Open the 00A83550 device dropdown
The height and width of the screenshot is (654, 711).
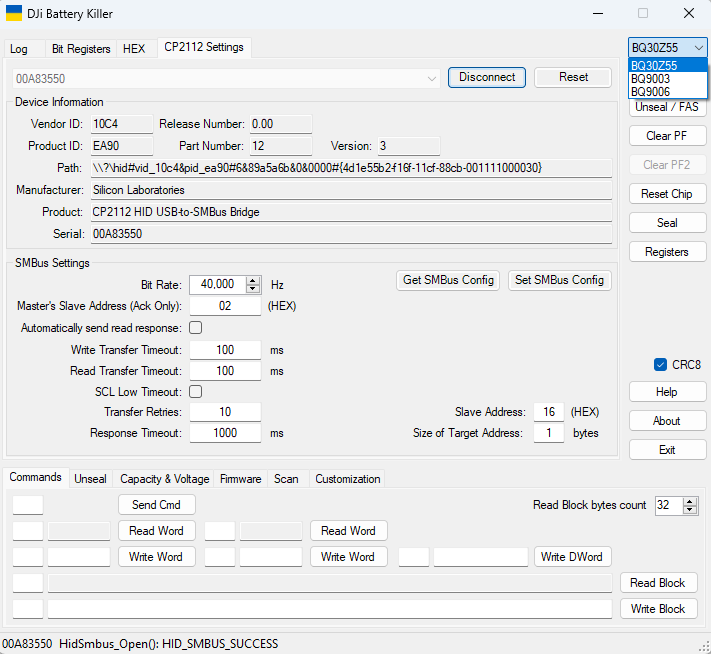pyautogui.click(x=431, y=79)
